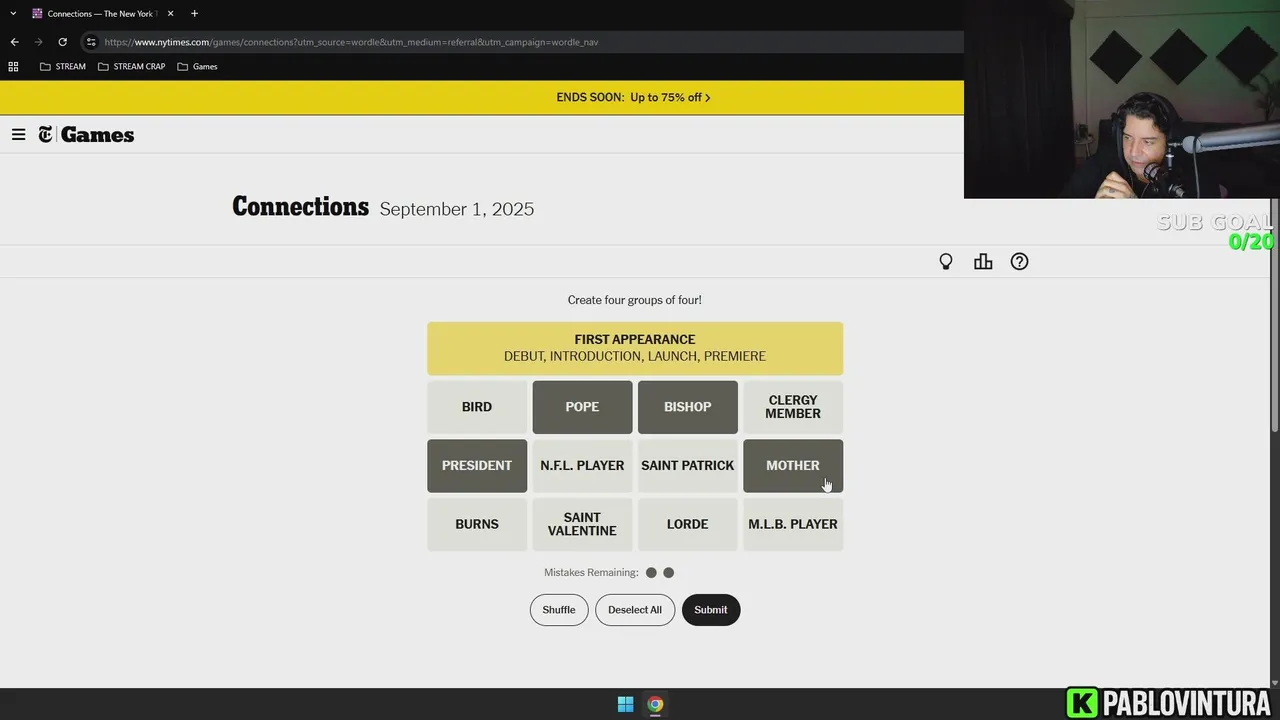Image resolution: width=1280 pixels, height=720 pixels.
Task: Select the BURNS tile
Action: pos(477,524)
